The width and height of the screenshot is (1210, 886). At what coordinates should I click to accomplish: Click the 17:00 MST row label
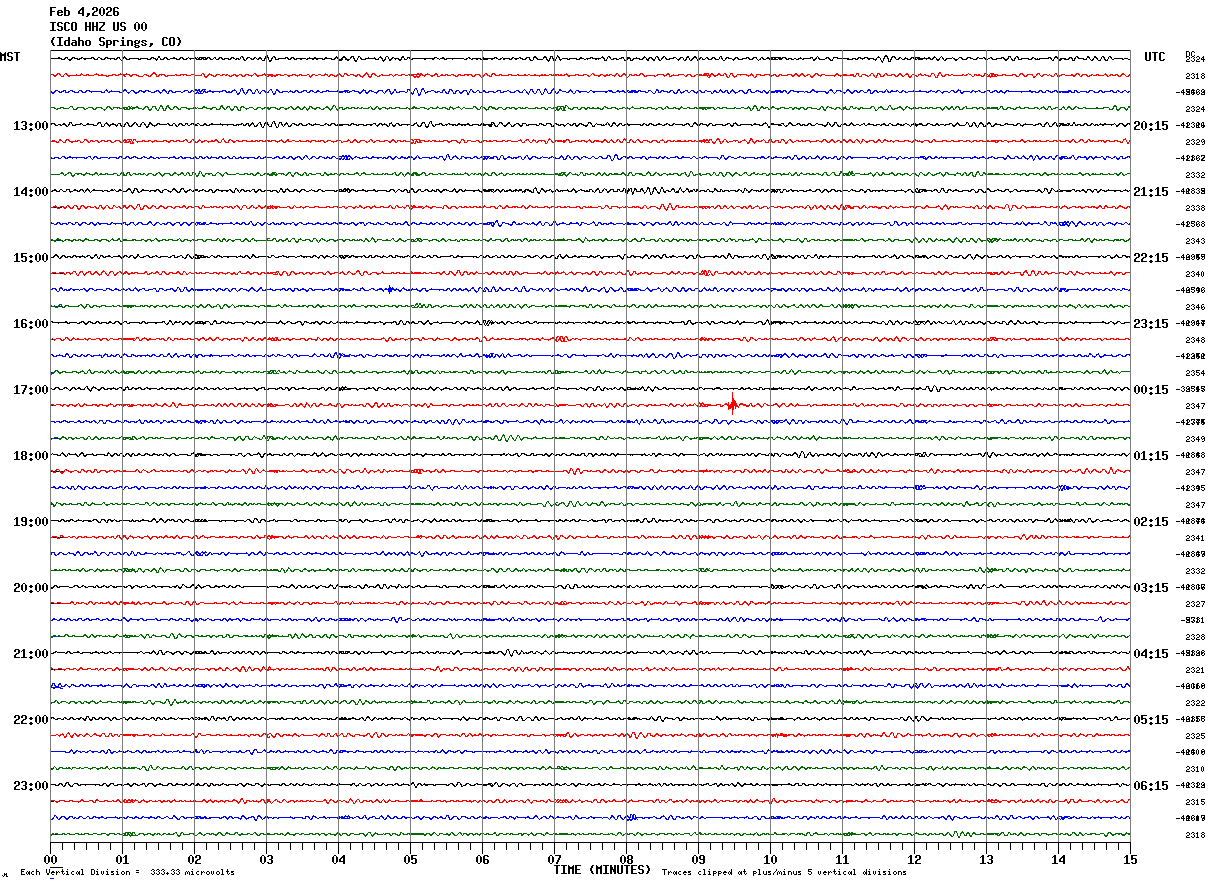point(30,389)
